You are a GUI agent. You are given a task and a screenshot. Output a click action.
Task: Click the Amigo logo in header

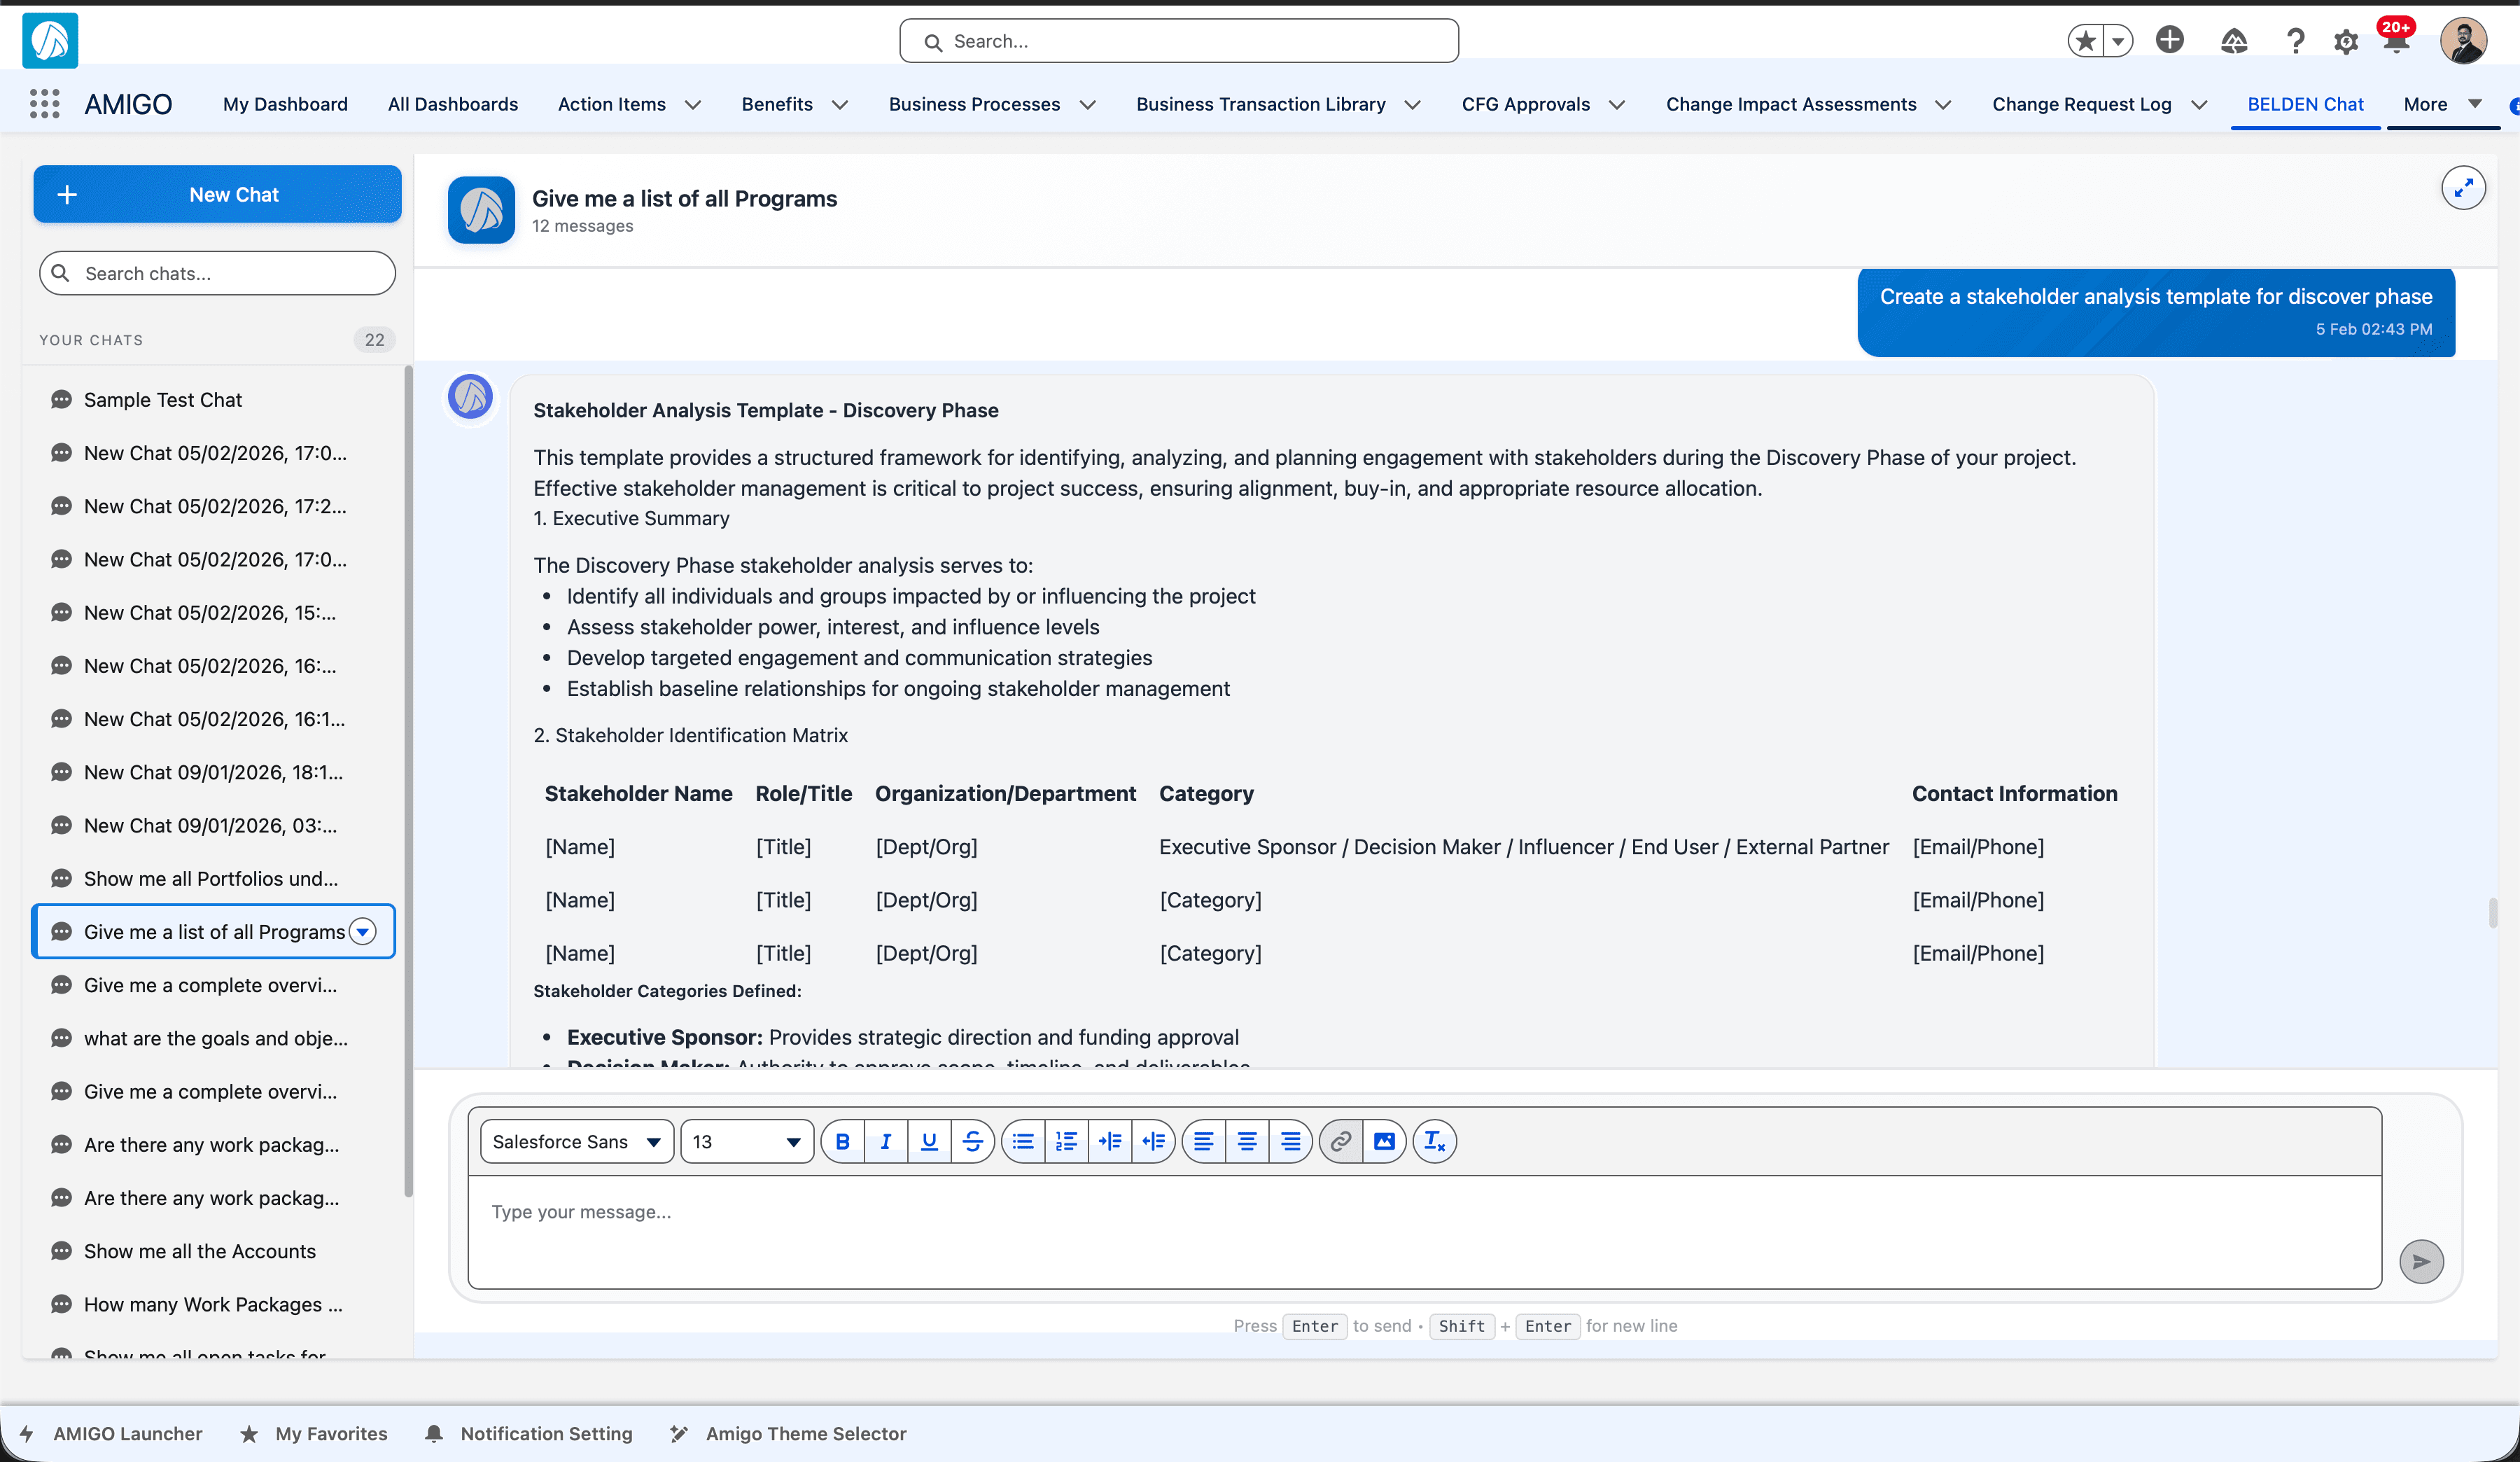click(50, 41)
